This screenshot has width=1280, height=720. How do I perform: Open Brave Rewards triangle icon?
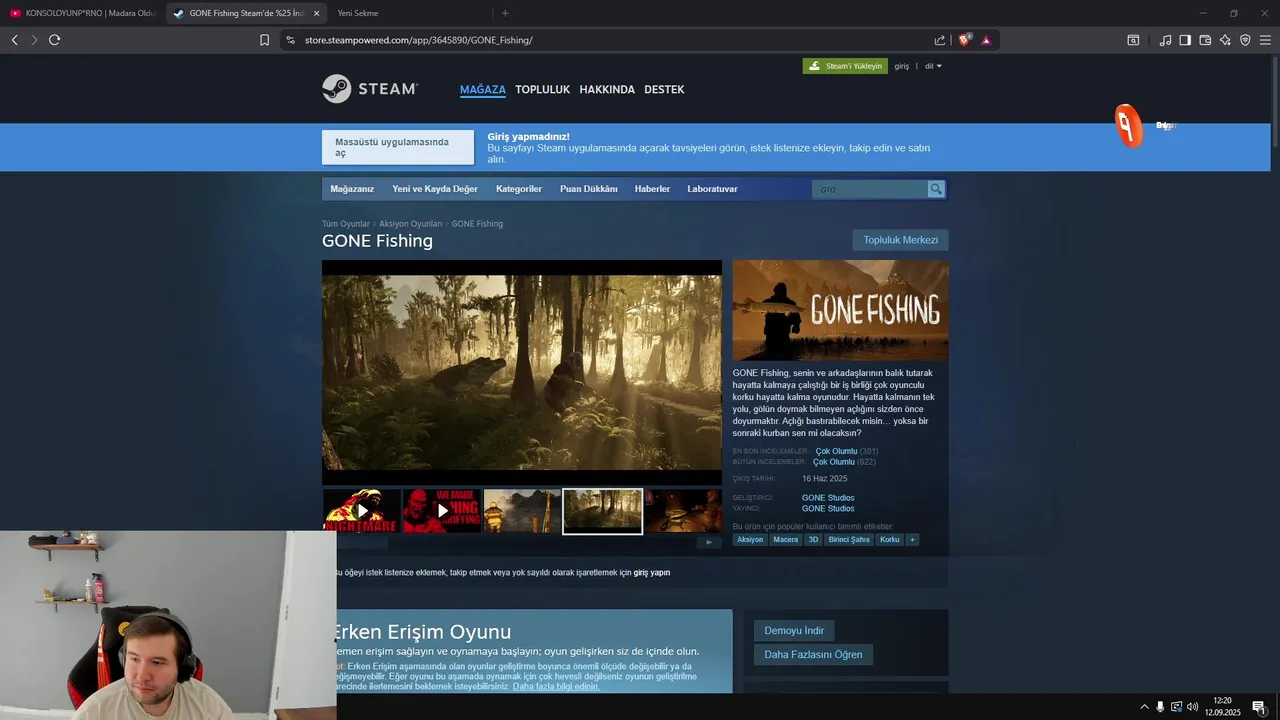pos(986,40)
